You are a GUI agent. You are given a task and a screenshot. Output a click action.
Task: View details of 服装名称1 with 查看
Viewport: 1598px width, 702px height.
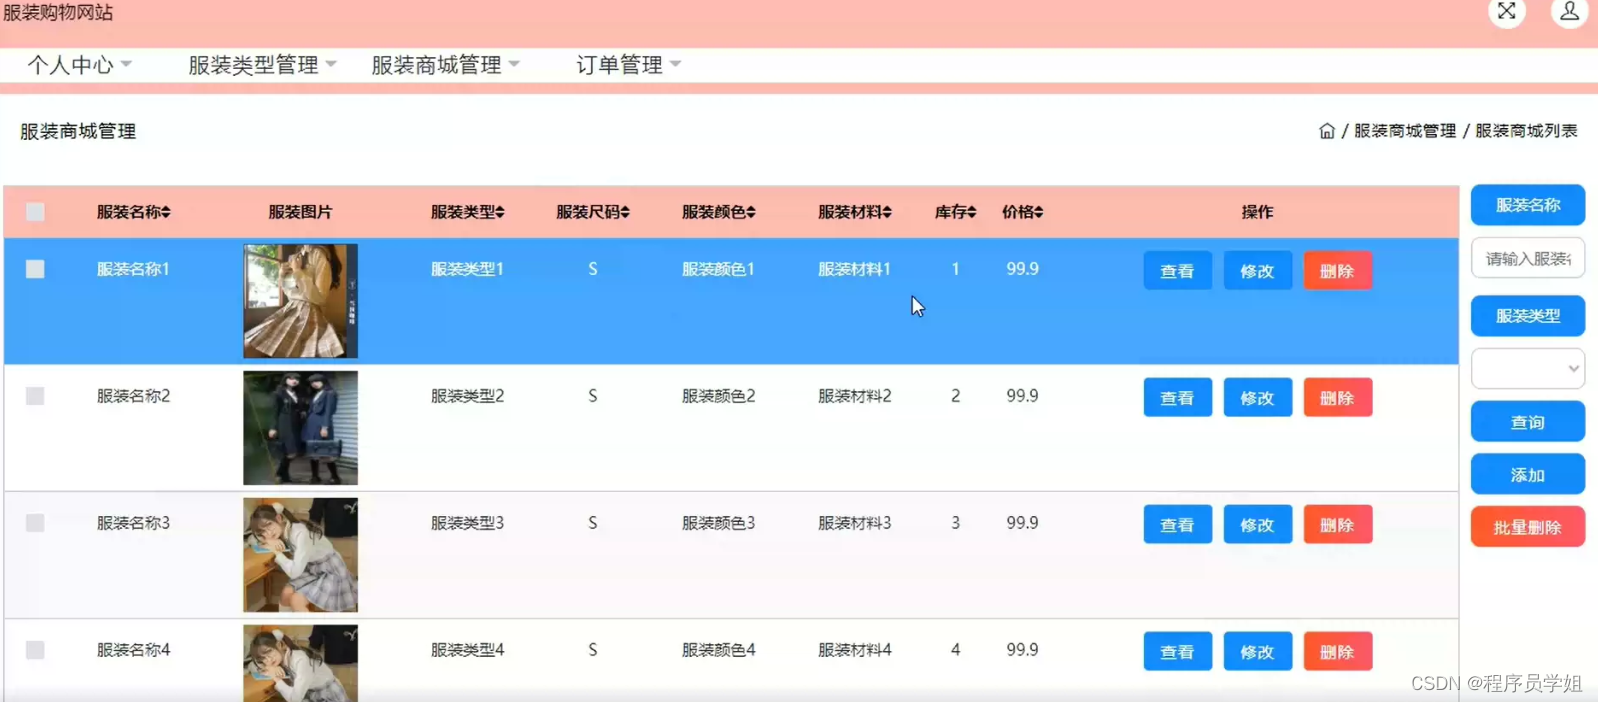click(x=1177, y=271)
